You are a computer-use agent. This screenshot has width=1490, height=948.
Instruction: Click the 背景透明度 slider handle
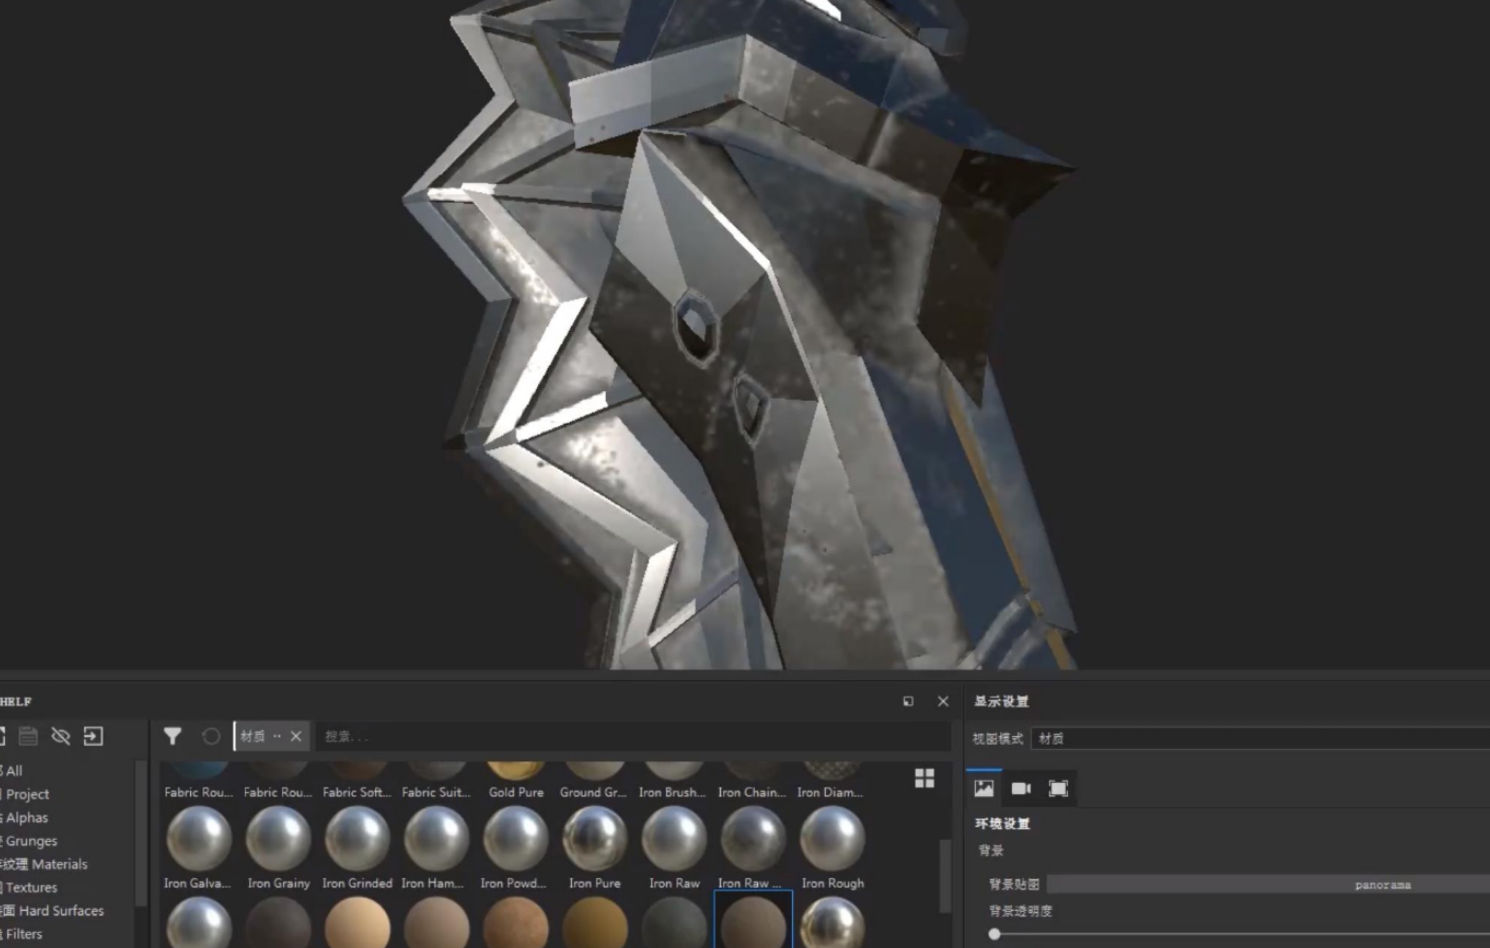[x=994, y=934]
